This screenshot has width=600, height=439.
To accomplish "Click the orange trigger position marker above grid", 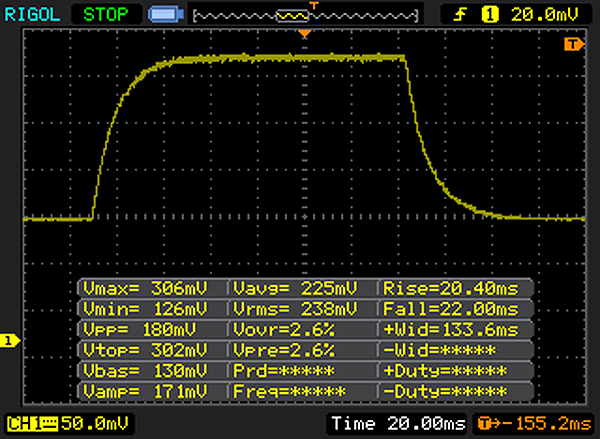I will coord(306,35).
